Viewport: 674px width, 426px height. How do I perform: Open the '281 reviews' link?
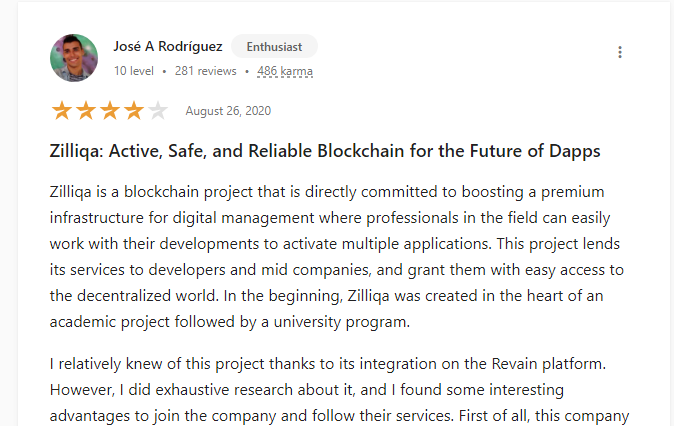click(205, 71)
